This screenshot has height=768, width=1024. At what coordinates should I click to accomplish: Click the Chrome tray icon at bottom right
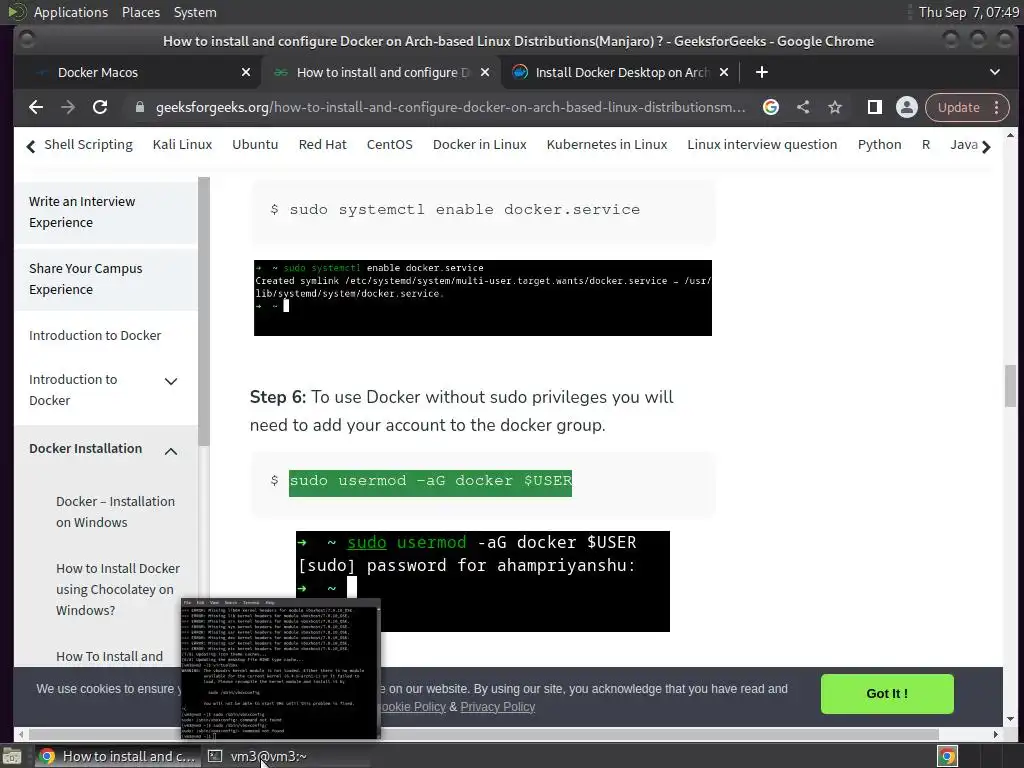pyautogui.click(x=948, y=756)
